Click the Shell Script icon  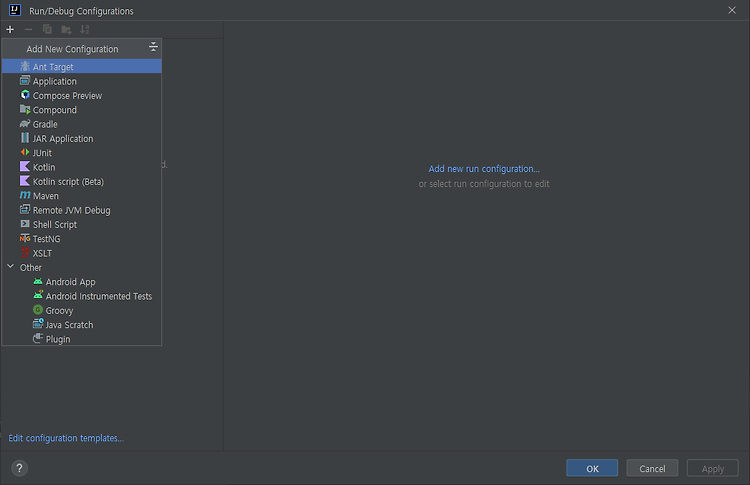25,224
